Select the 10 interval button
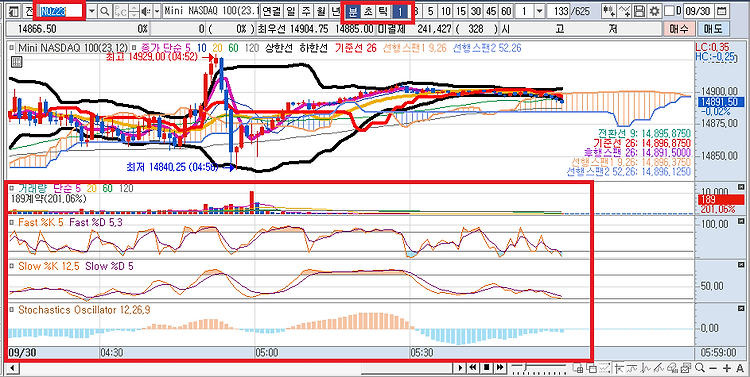 pos(446,10)
